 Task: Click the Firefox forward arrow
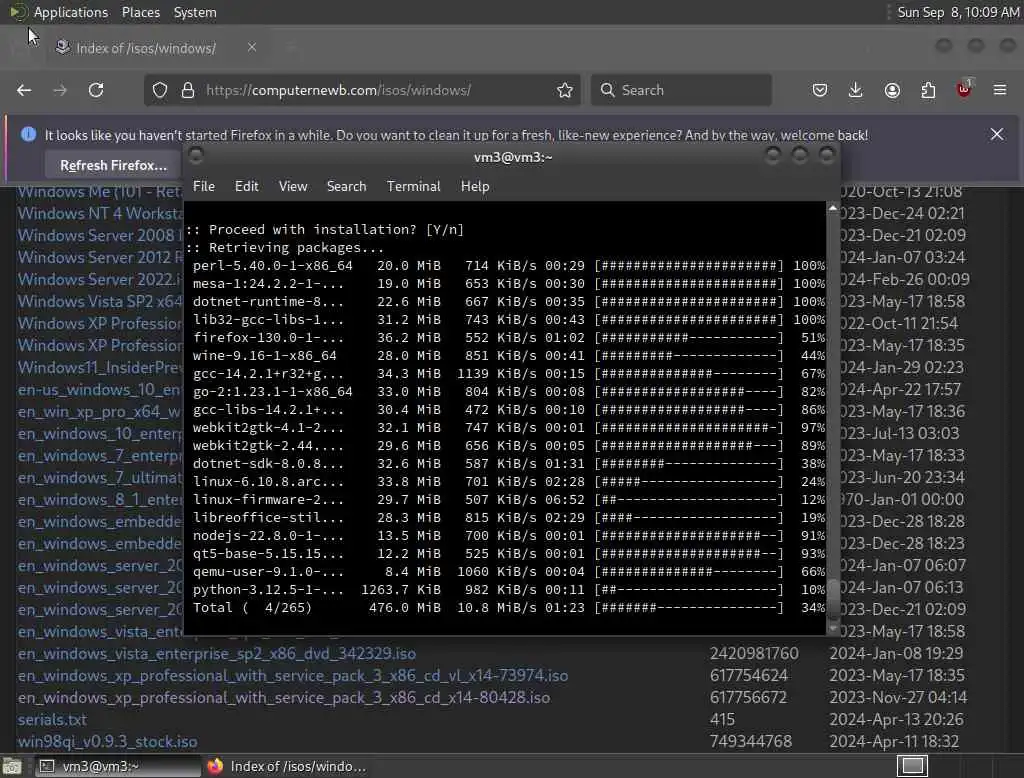coord(60,90)
